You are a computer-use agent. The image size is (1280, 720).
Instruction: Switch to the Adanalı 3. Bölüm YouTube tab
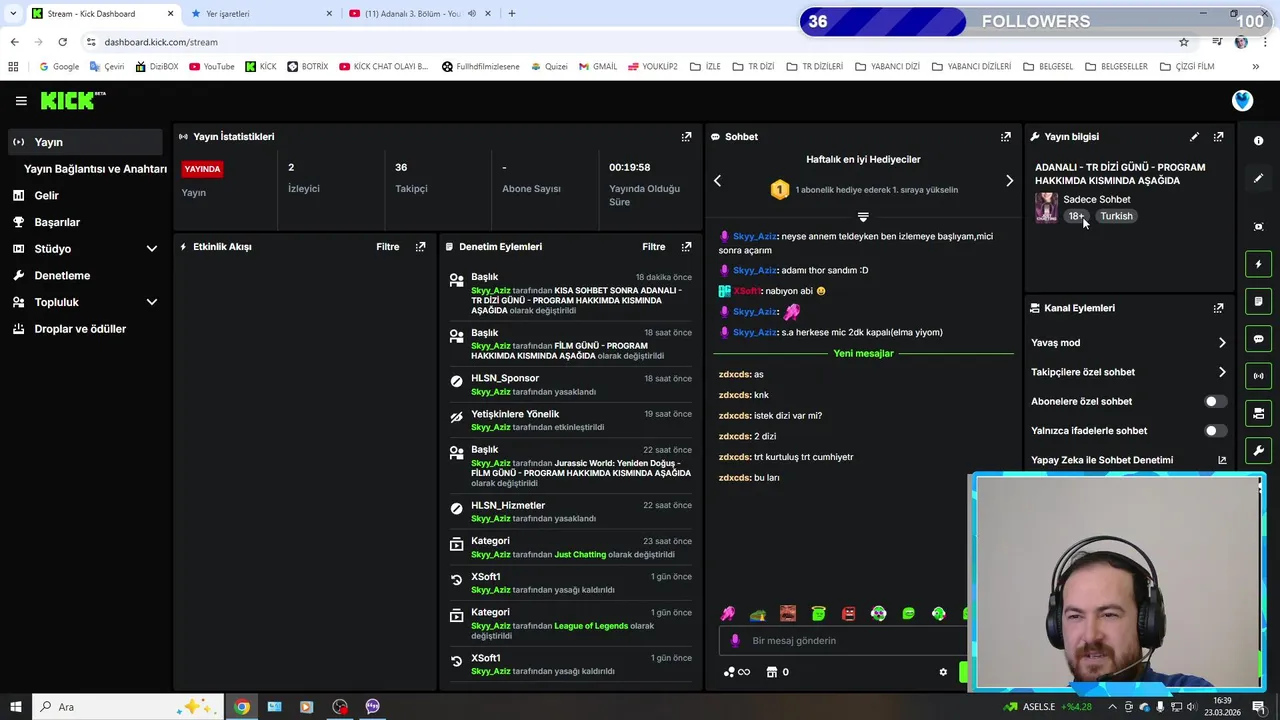tap(418, 14)
